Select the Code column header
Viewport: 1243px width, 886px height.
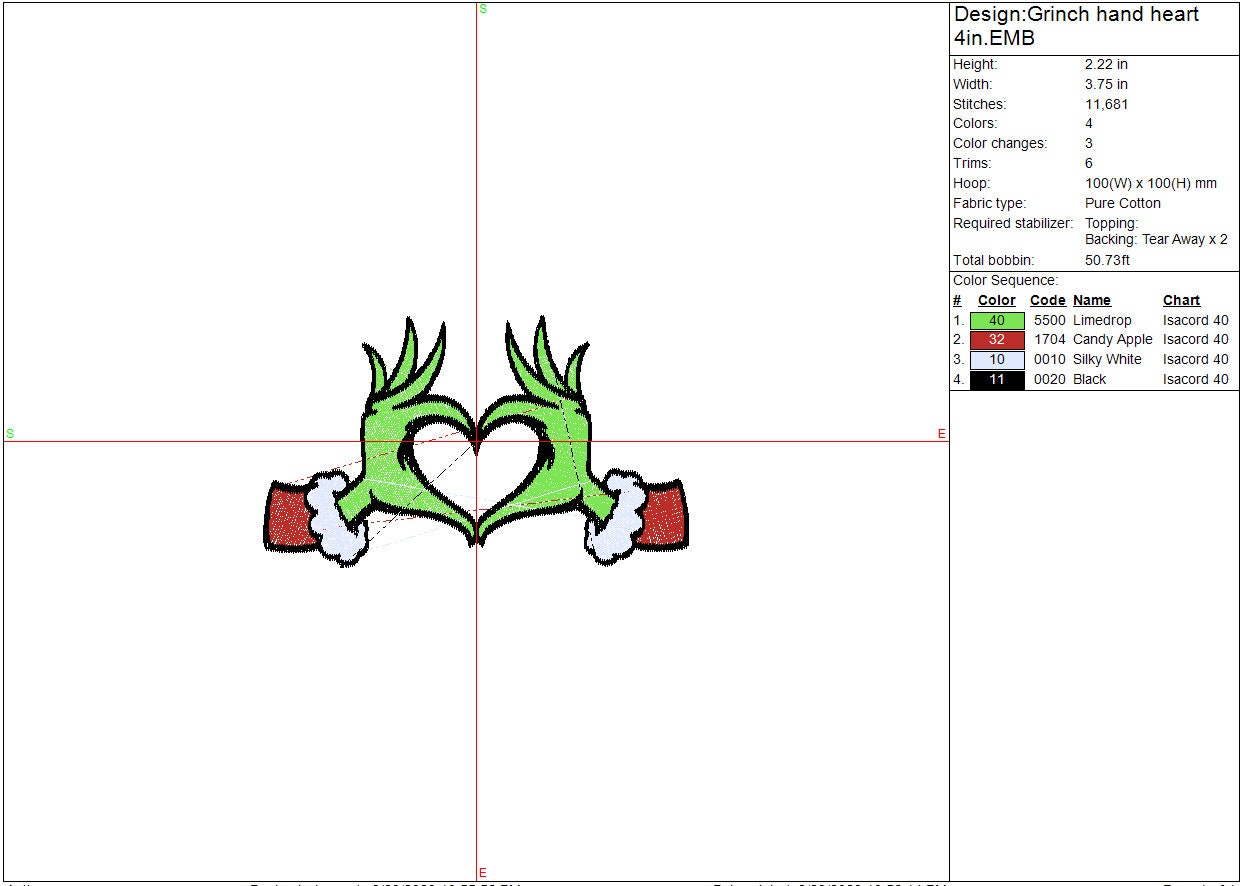(x=1047, y=300)
